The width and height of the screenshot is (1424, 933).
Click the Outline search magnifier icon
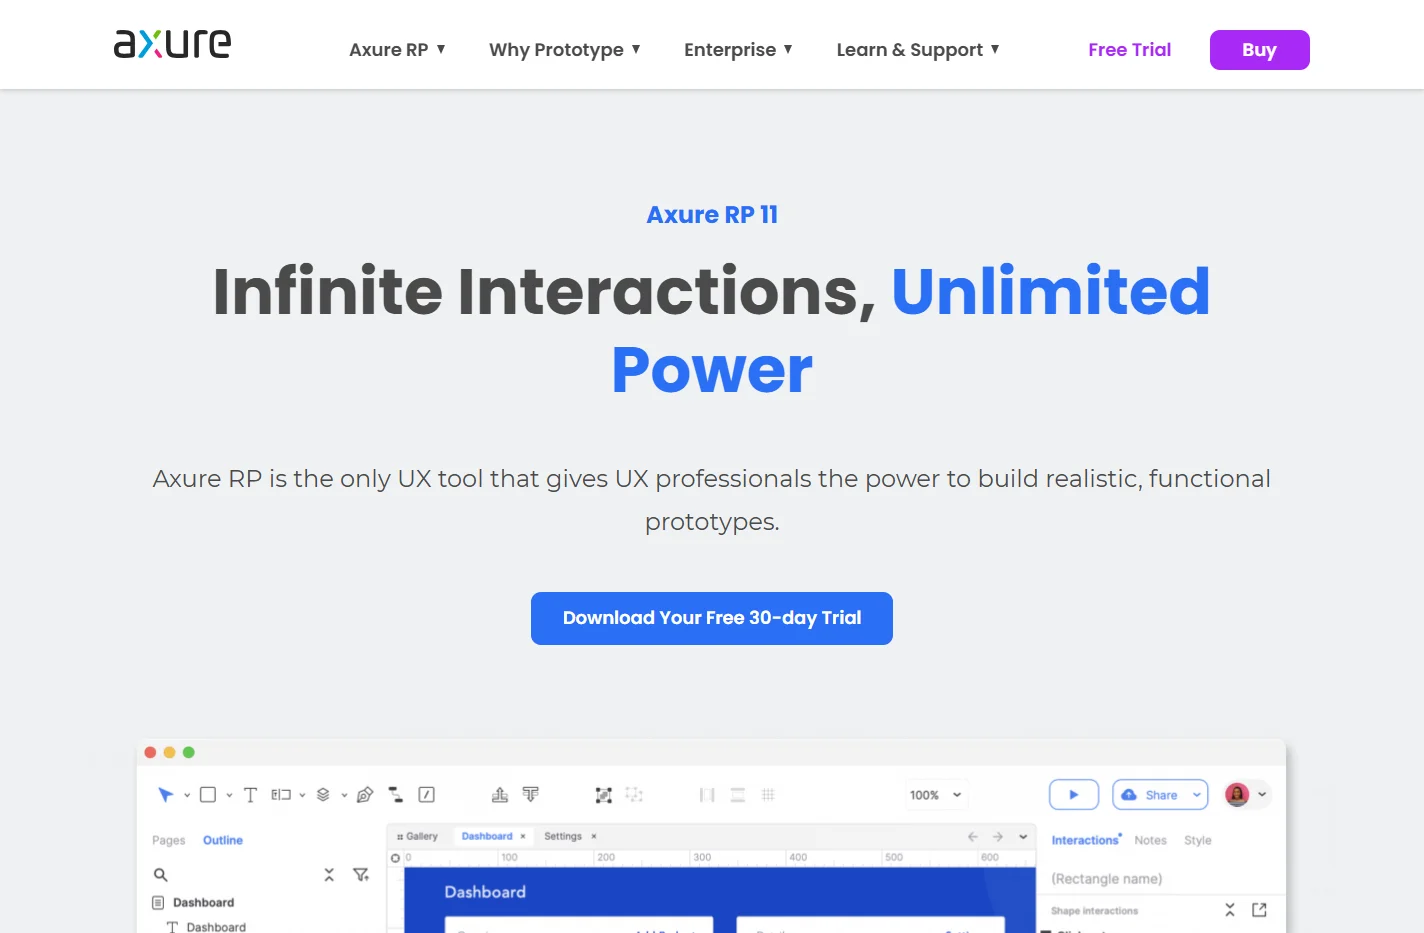coord(160,875)
